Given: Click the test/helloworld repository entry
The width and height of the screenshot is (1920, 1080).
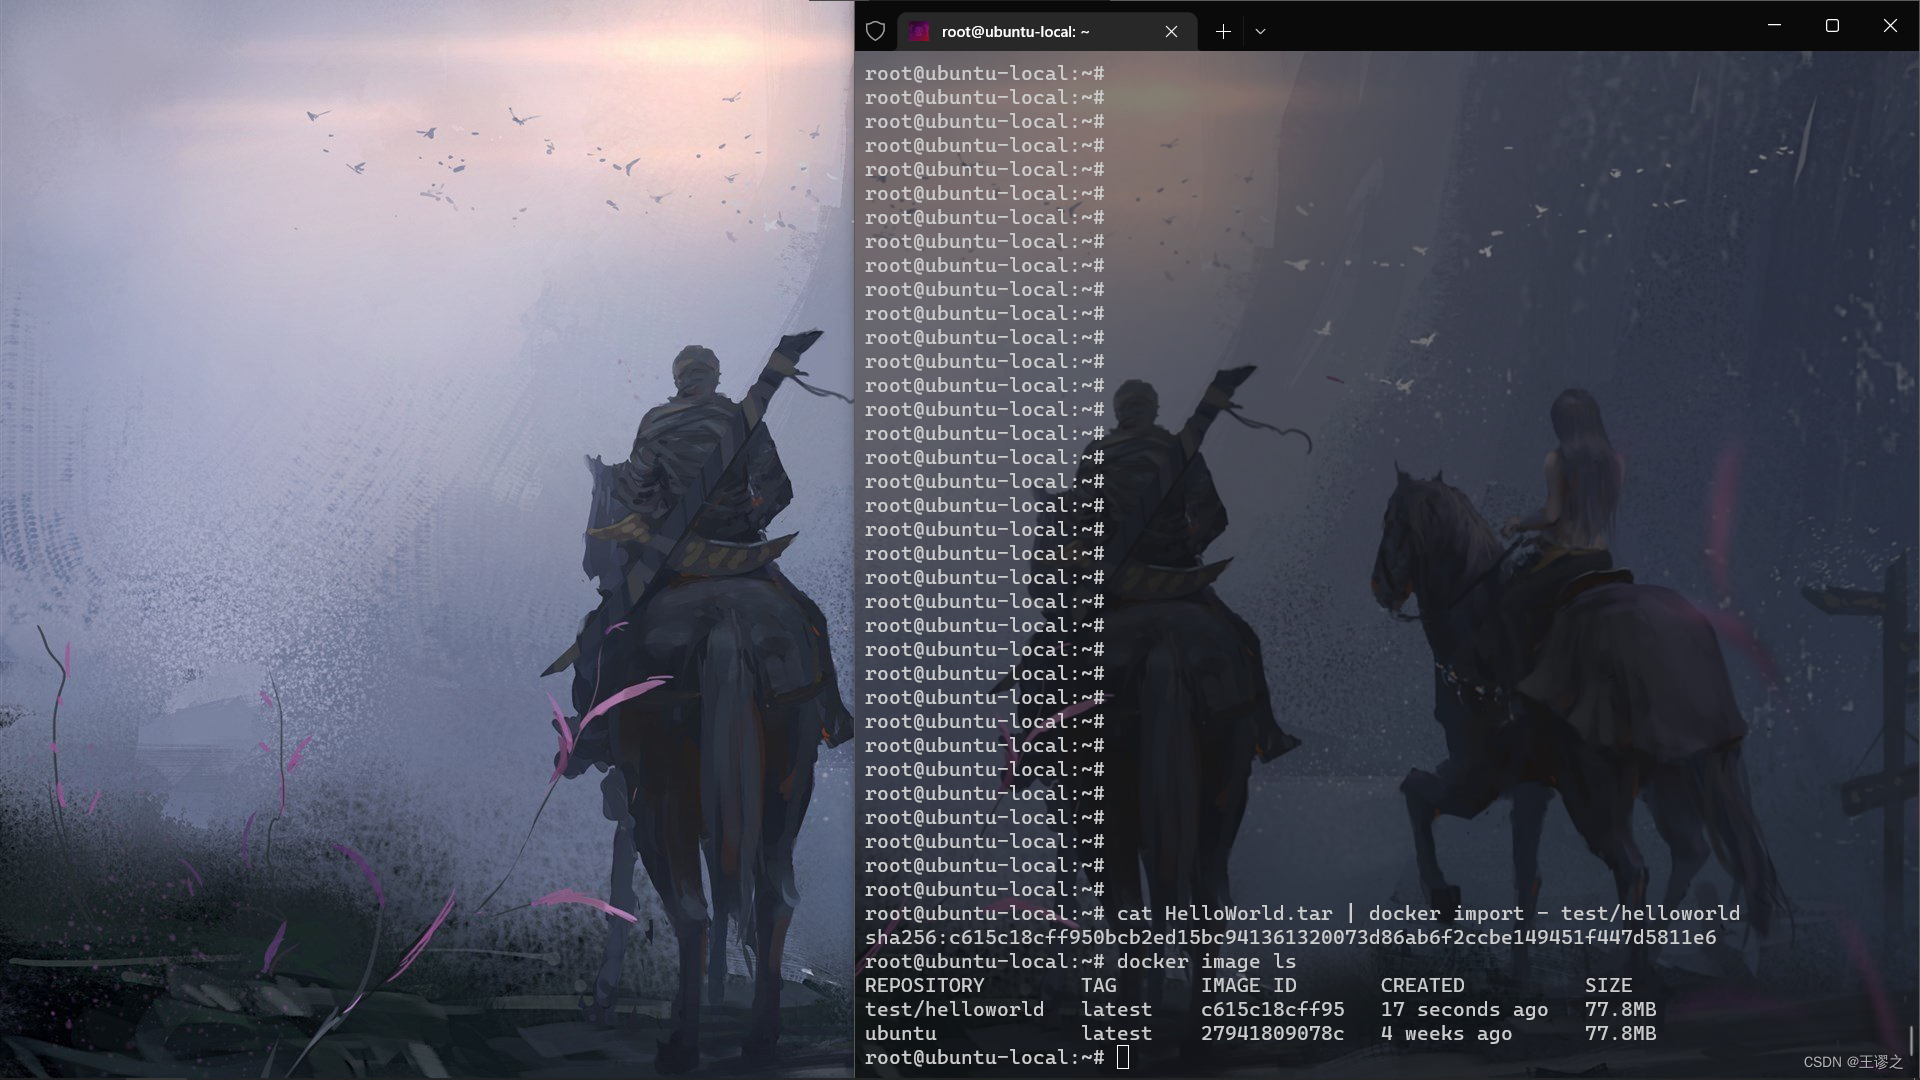Looking at the screenshot, I should click(953, 1009).
